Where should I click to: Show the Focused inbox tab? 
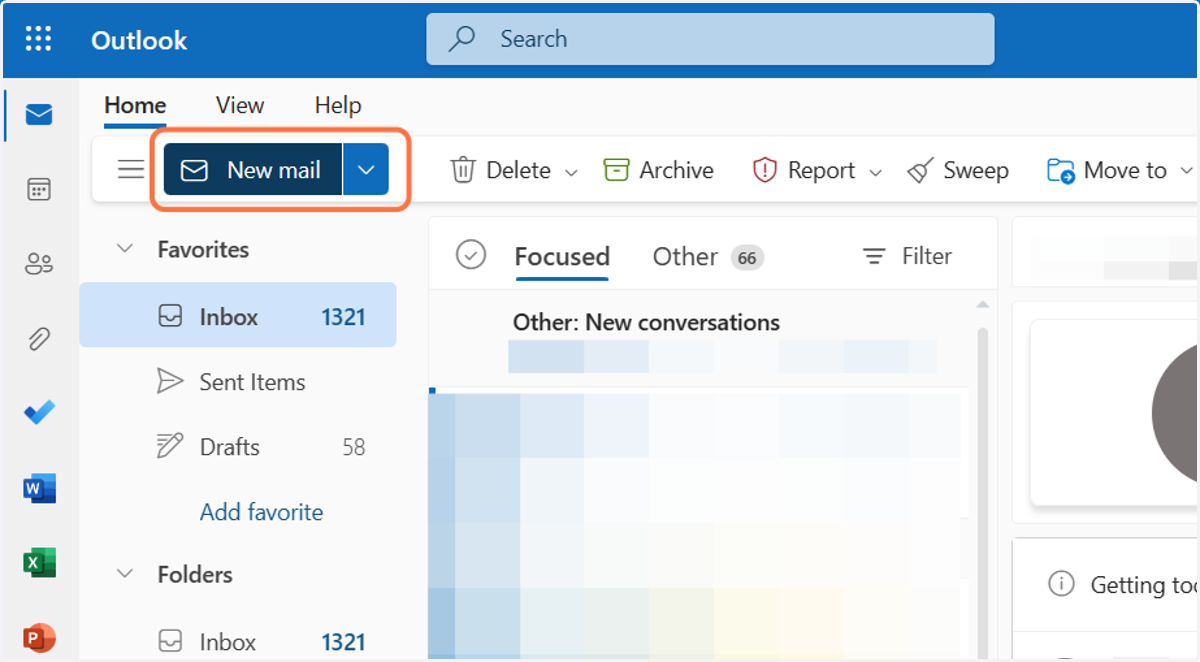pos(562,256)
